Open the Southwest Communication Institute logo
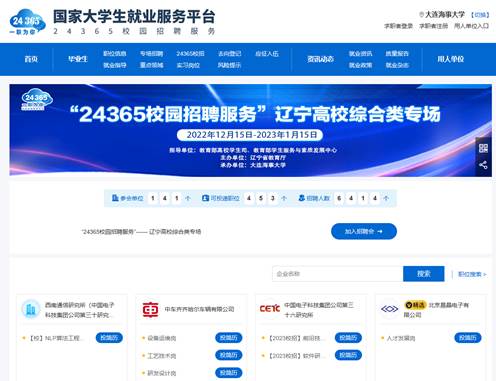The image size is (496, 381). 31,309
